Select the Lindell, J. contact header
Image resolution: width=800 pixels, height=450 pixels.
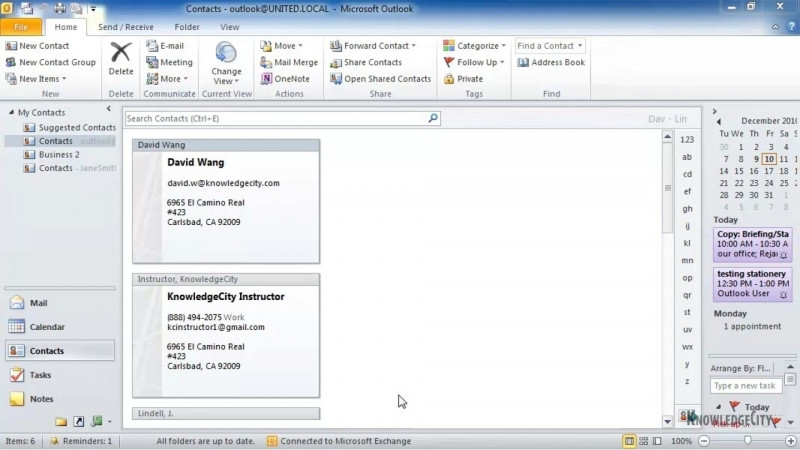(226, 413)
